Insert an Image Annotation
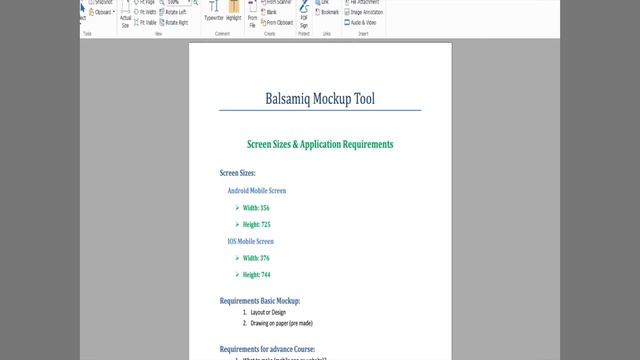 coord(364,12)
